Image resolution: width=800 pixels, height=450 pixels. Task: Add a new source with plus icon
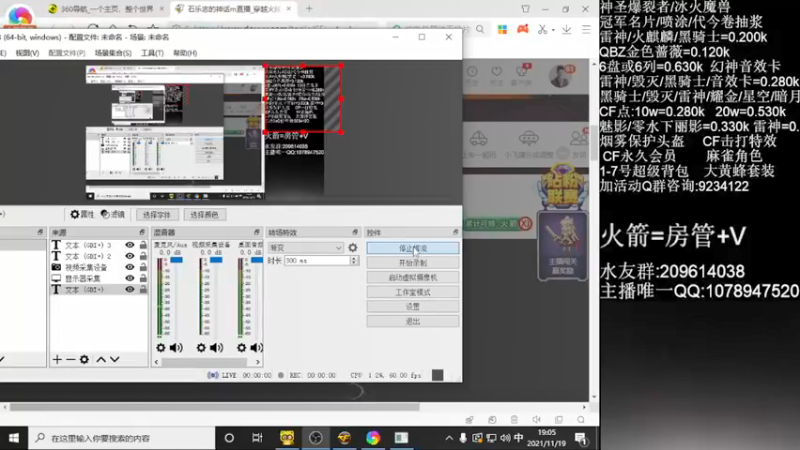(x=57, y=359)
